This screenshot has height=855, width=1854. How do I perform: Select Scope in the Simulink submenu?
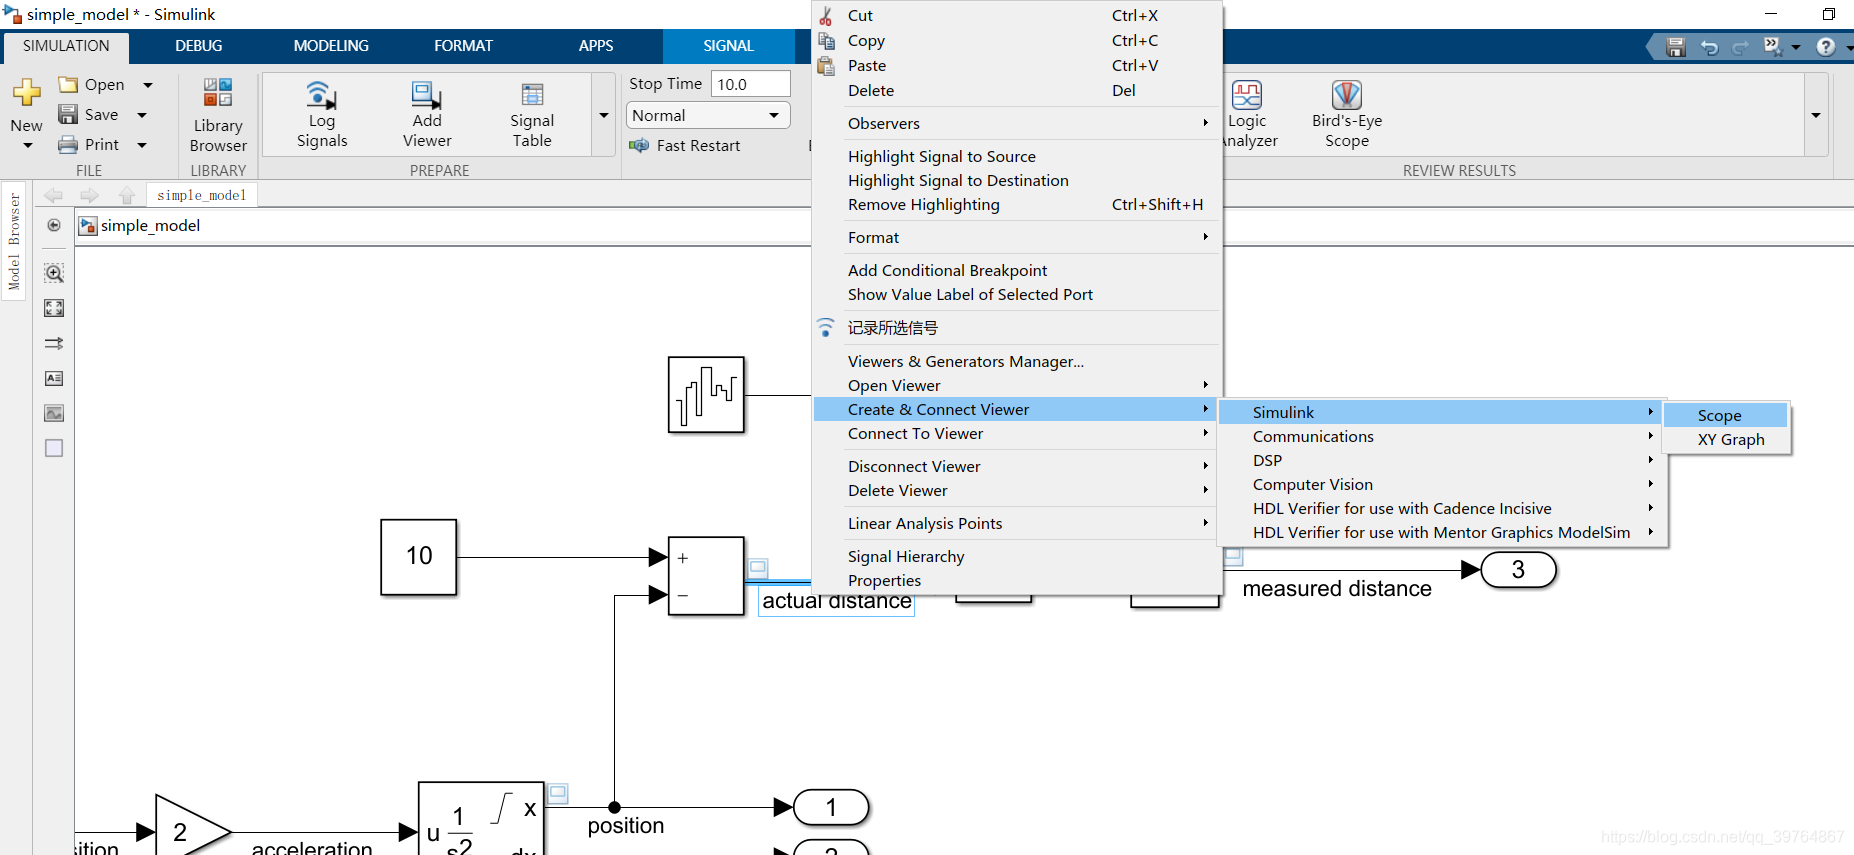(1725, 415)
